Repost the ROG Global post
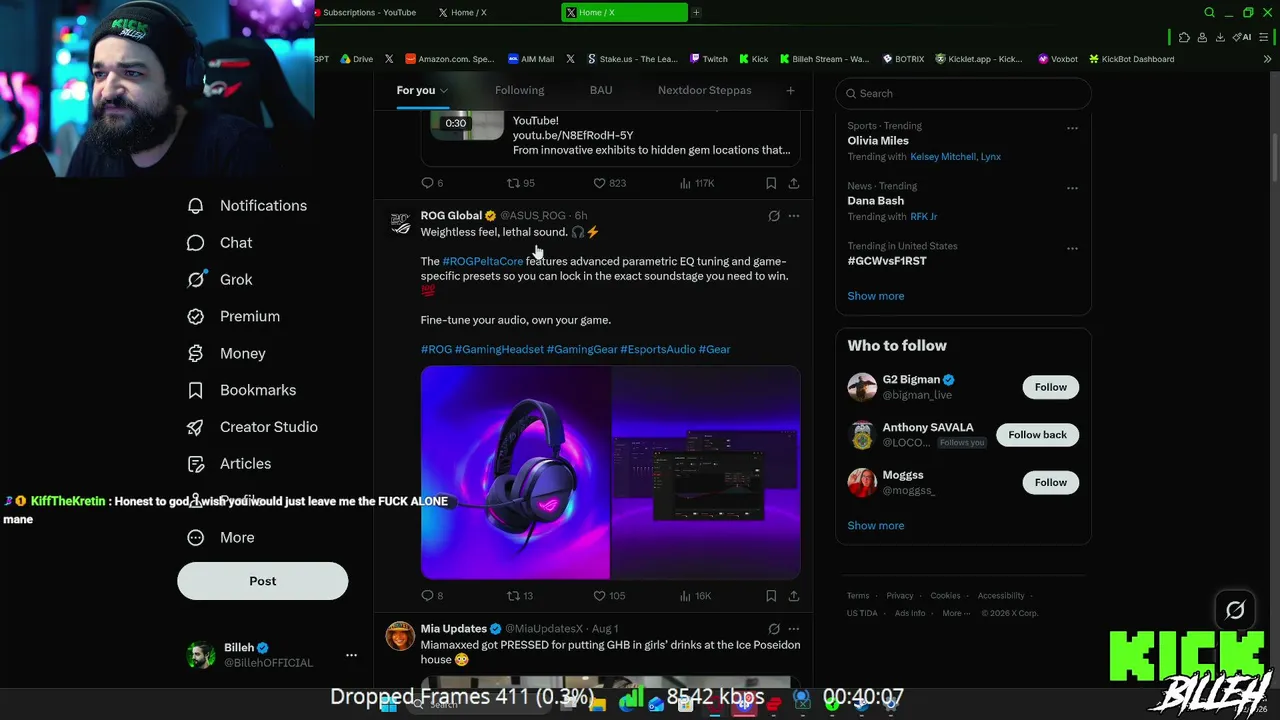Viewport: 1280px width, 720px height. pyautogui.click(x=520, y=596)
